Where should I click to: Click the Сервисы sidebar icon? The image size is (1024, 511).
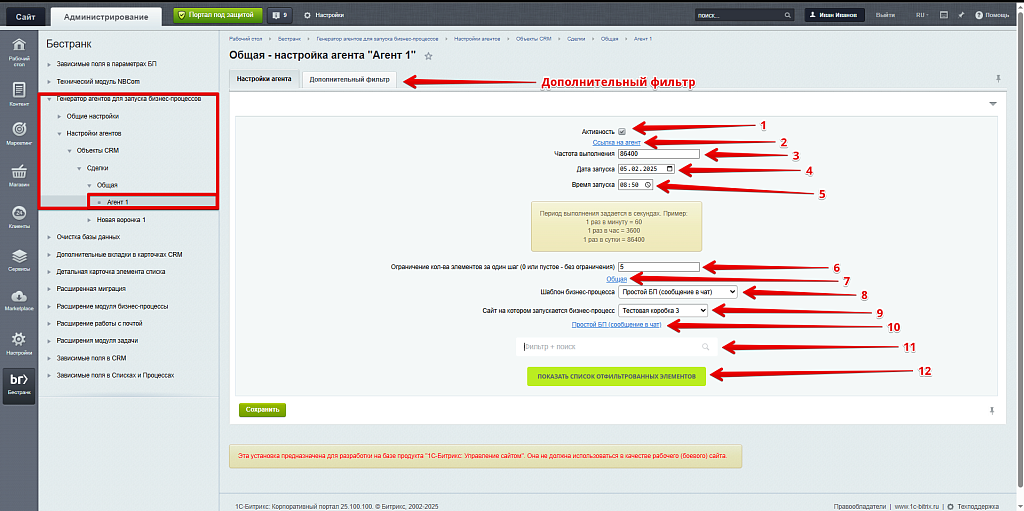[19, 258]
